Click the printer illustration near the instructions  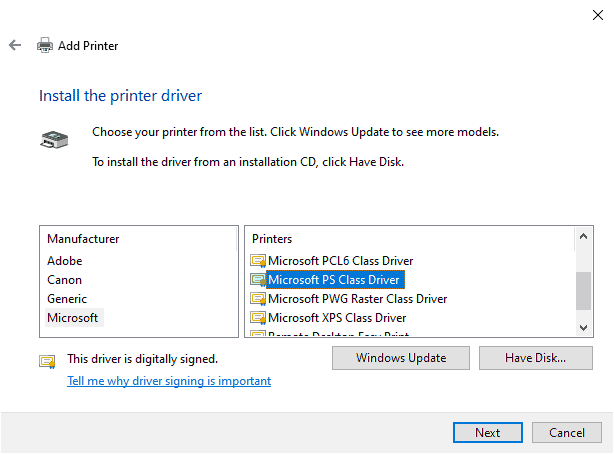pos(54,141)
